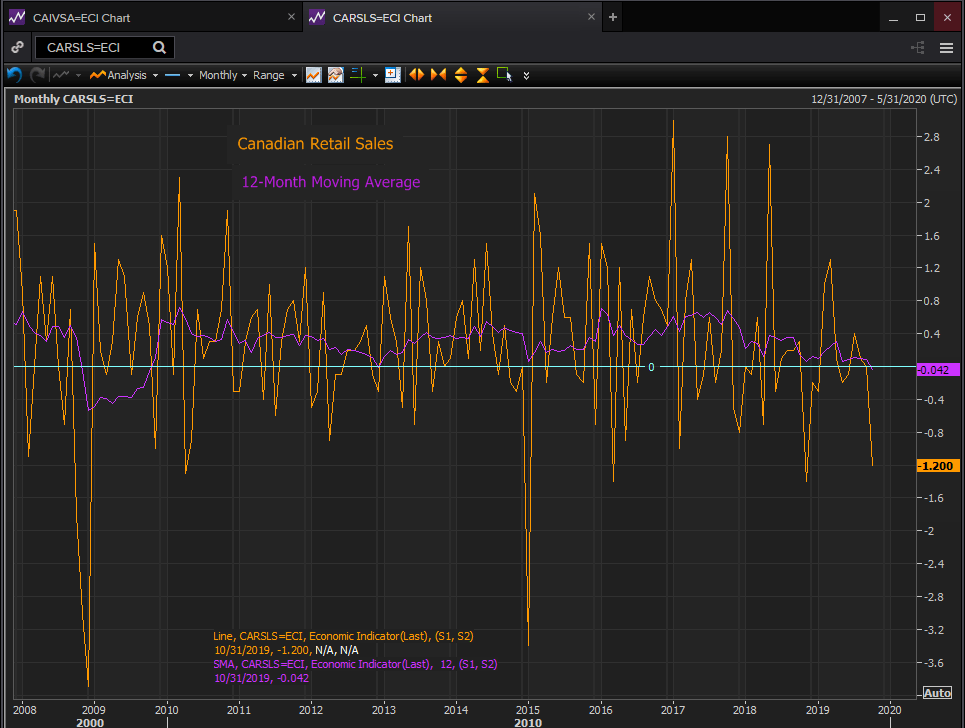Click the SMA CARSLS=ECI legend text
Screen dimensions: 965x728
(x=355, y=664)
